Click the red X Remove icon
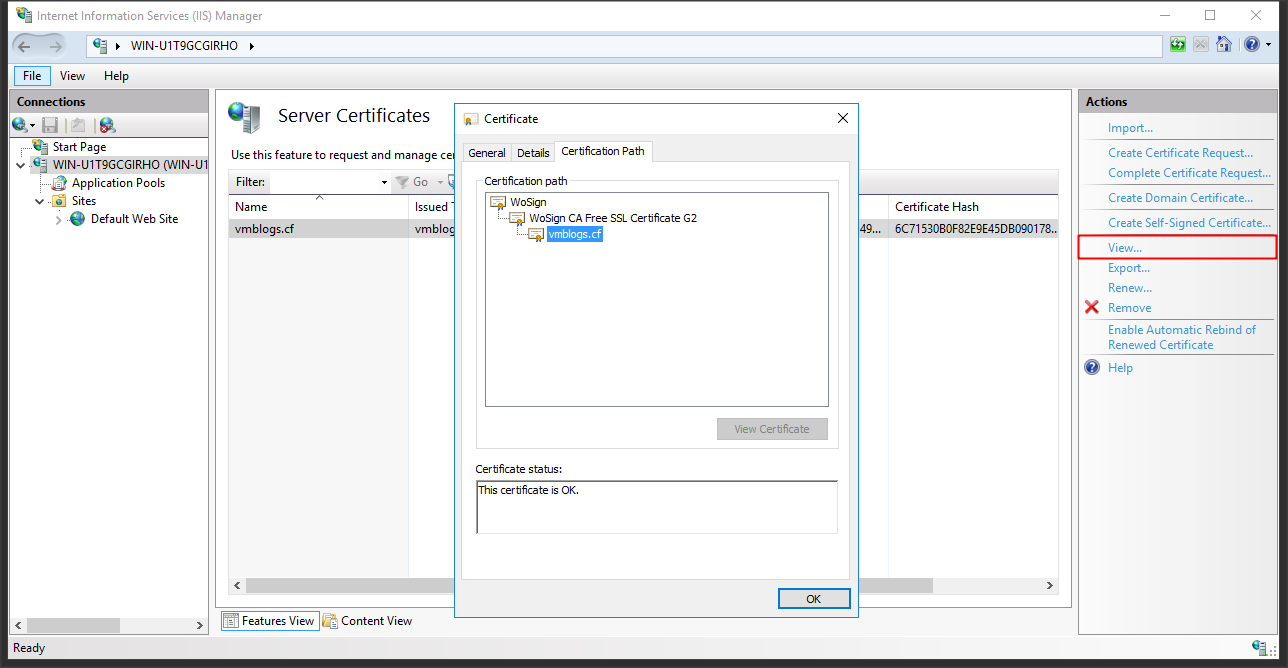This screenshot has height=668, width=1288. [x=1092, y=308]
